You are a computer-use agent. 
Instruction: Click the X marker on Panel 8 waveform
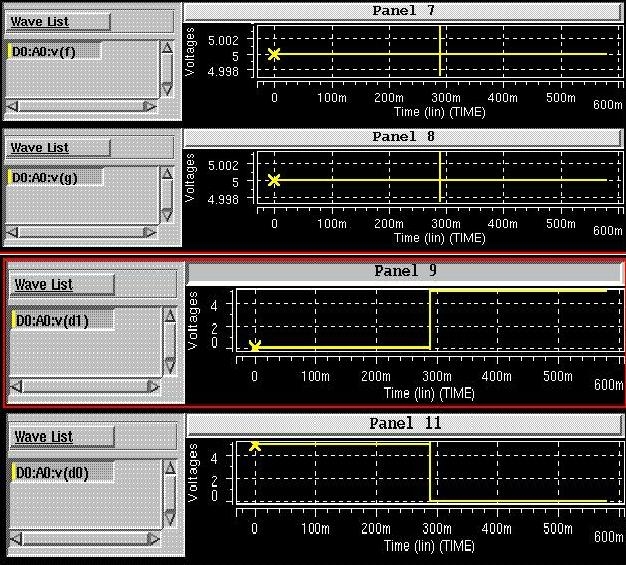click(x=274, y=180)
